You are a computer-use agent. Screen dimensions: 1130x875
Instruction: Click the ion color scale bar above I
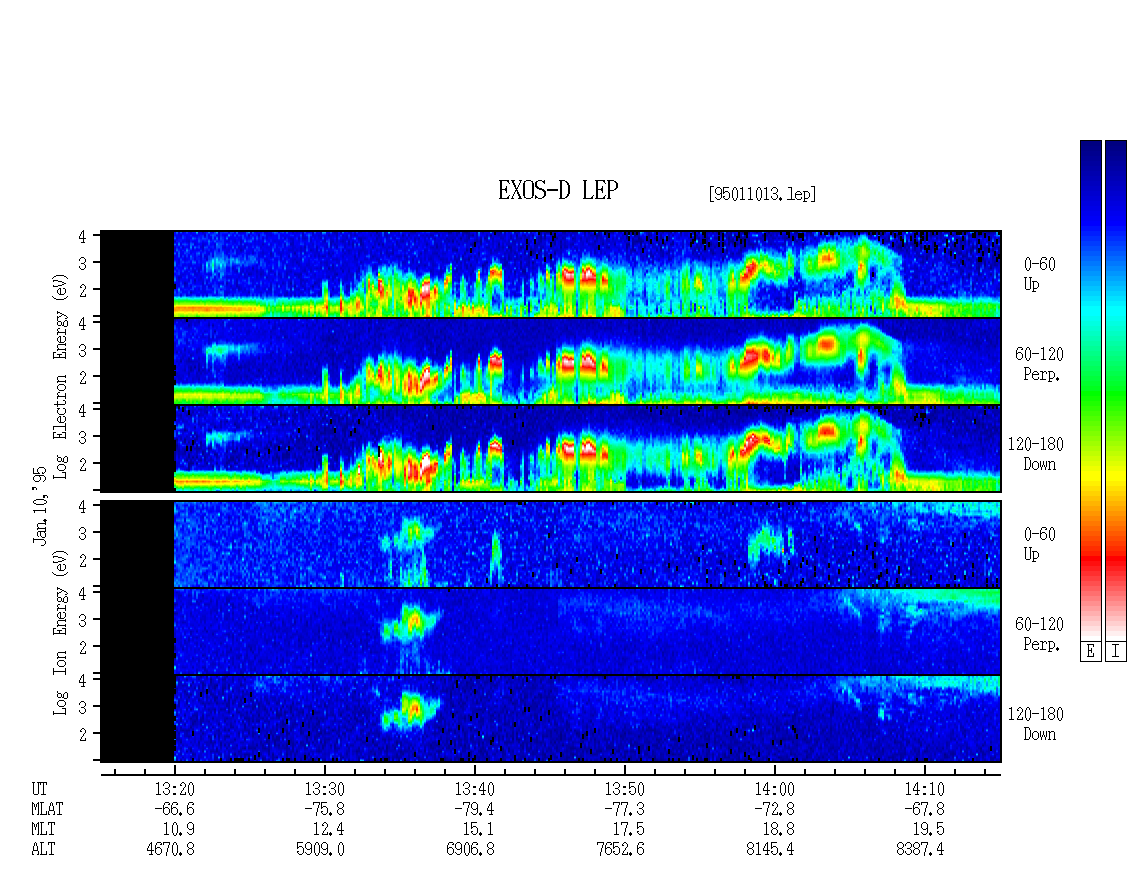(1116, 390)
